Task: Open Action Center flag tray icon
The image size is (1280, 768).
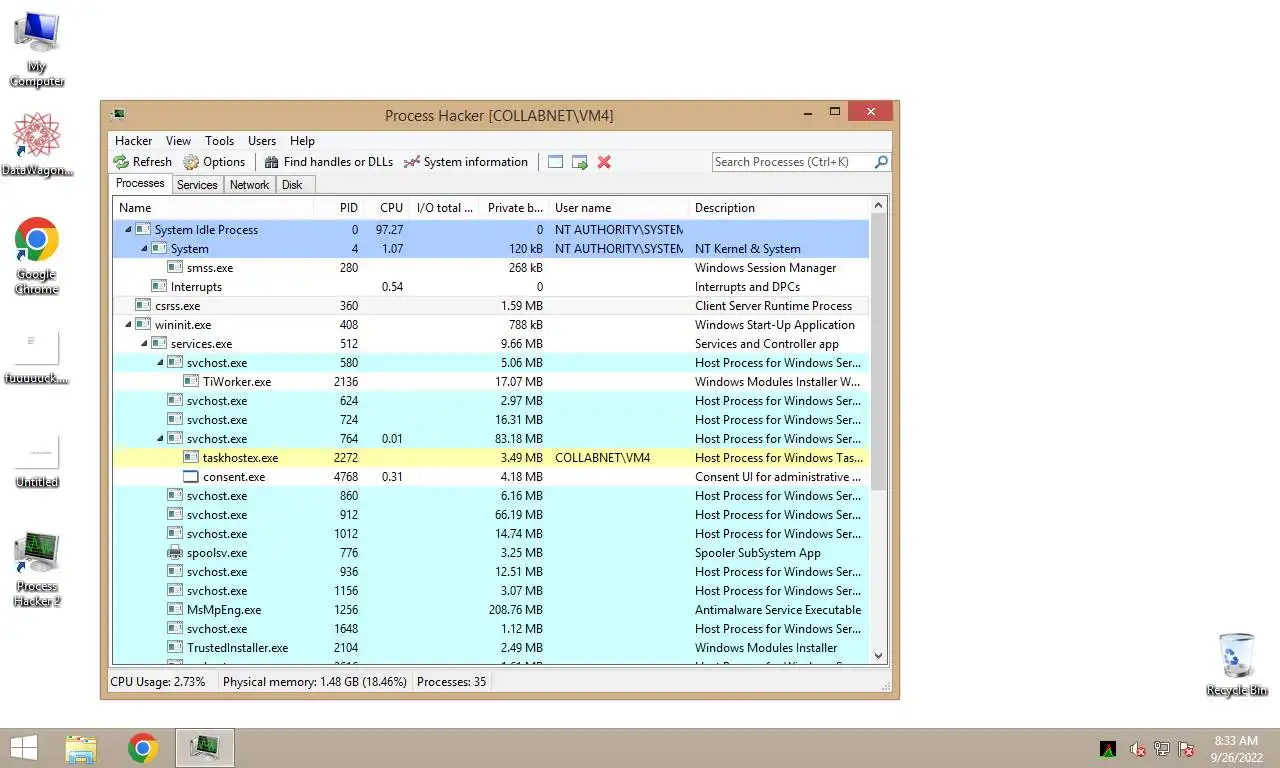Action: [1186, 749]
